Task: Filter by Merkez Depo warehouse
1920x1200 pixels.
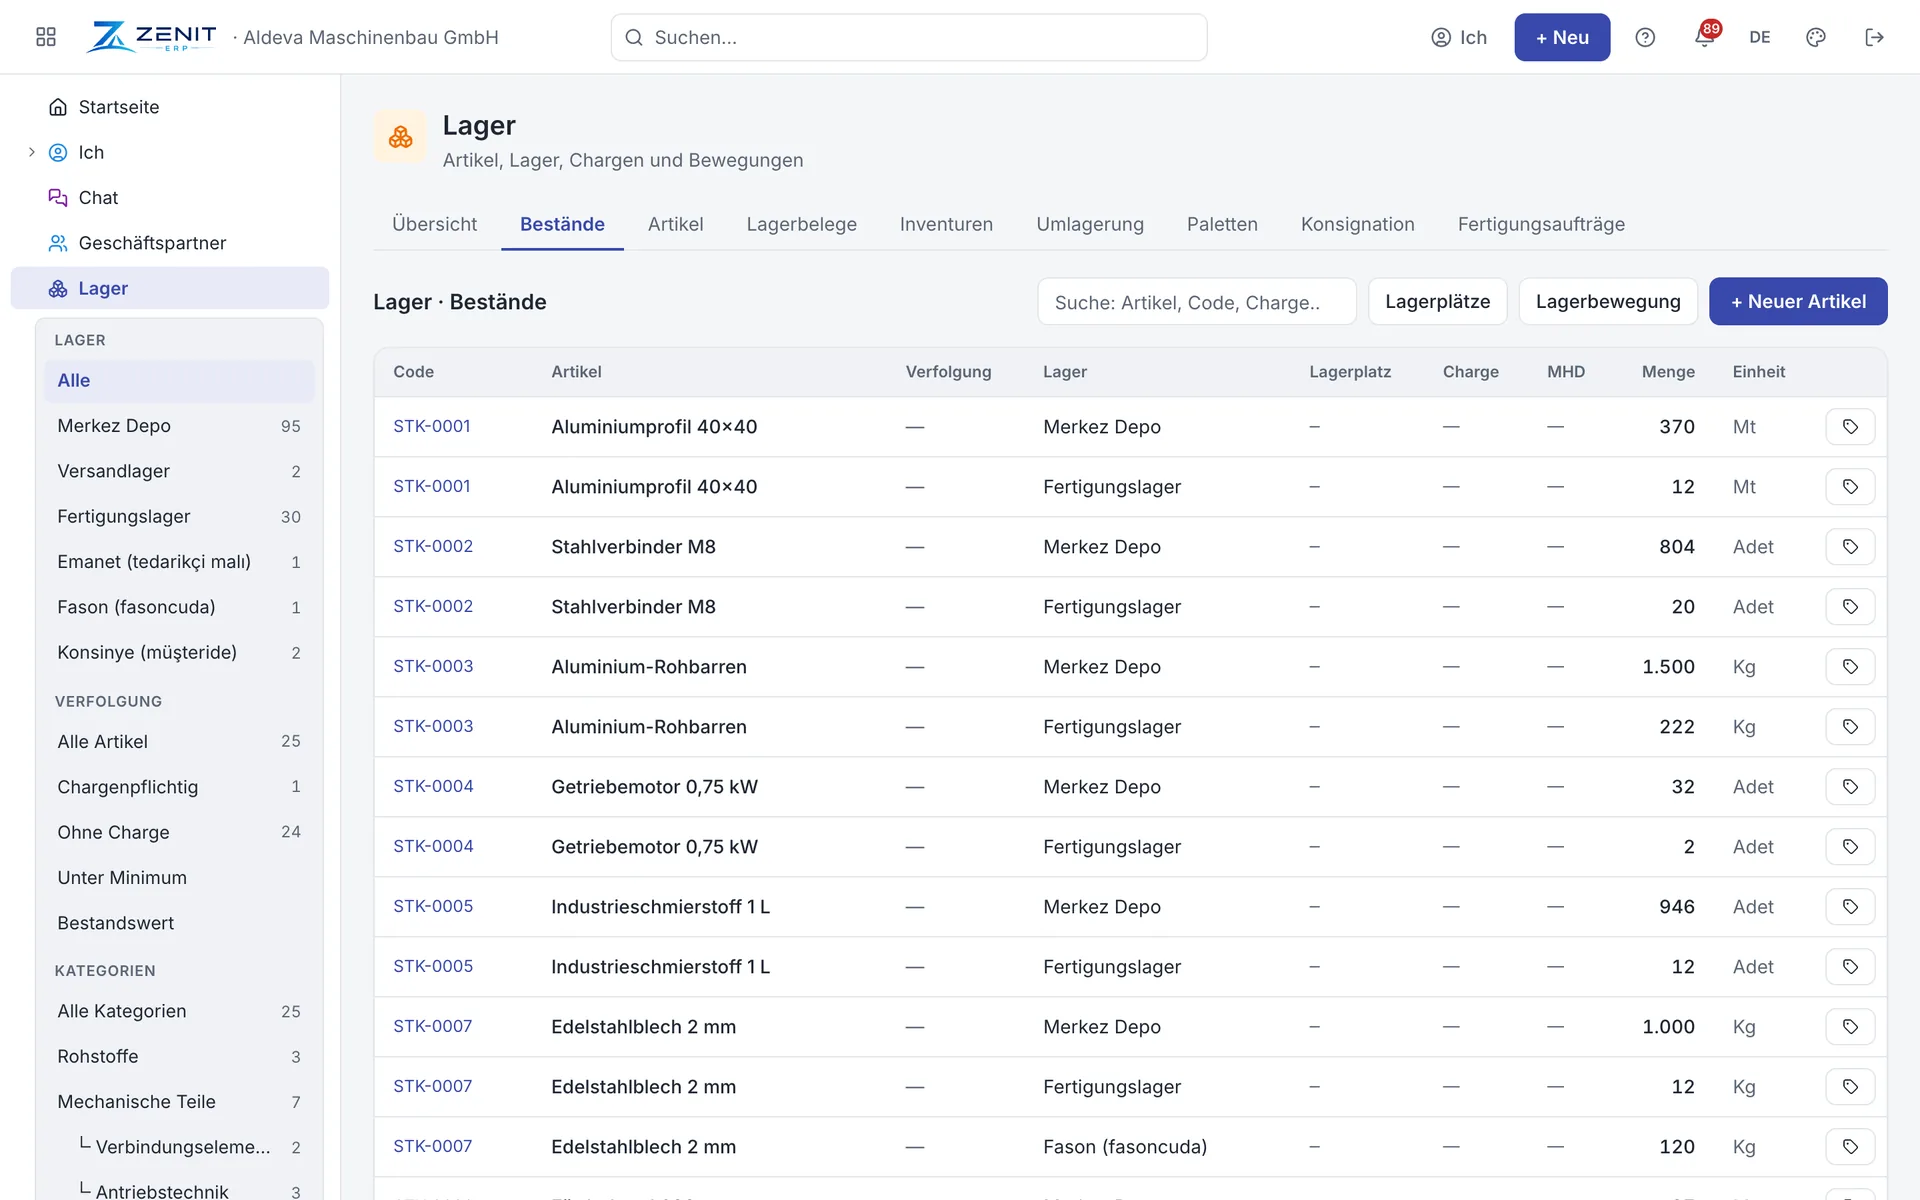Action: coord(179,426)
